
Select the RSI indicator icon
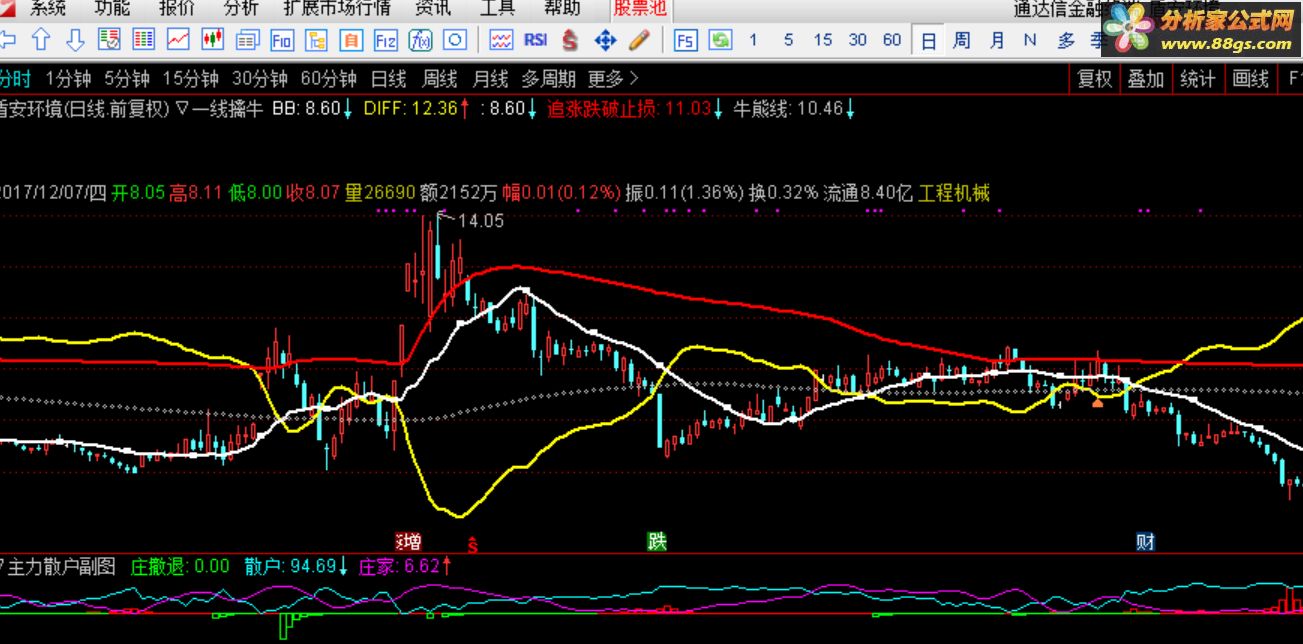[536, 40]
